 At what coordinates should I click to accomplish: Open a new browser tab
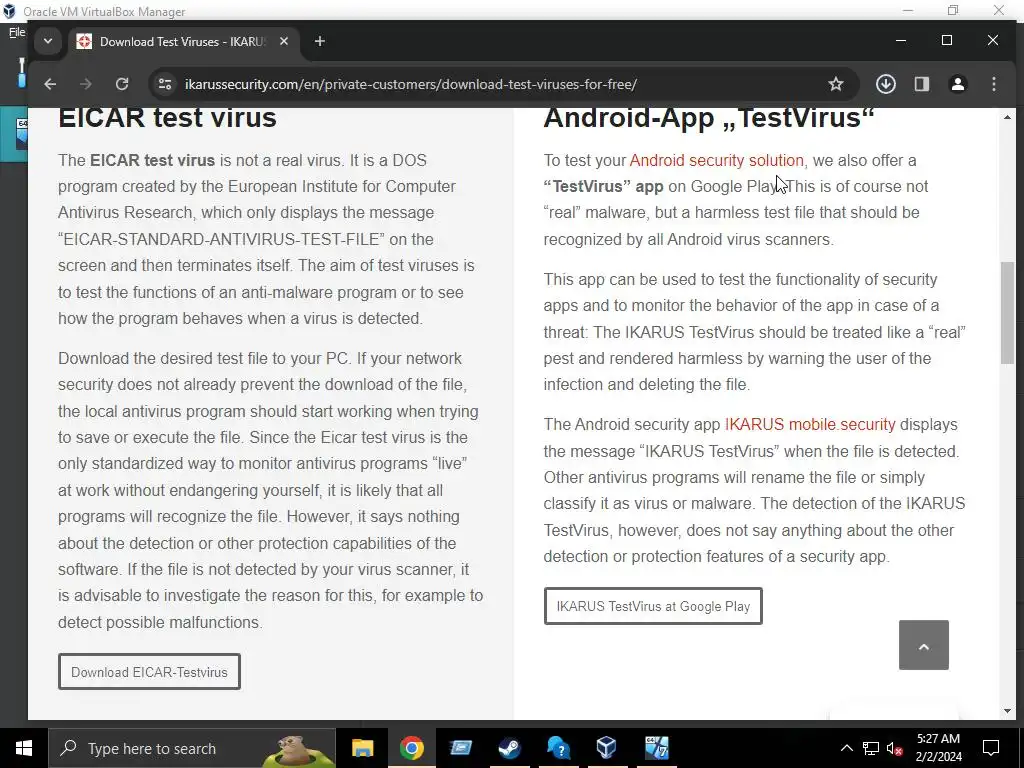(319, 41)
